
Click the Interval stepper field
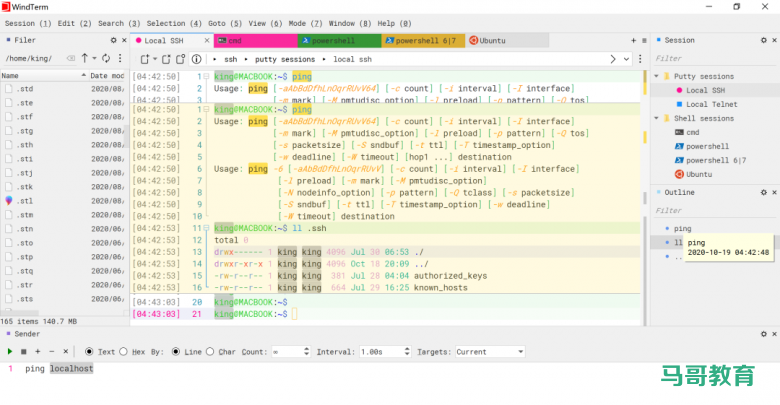(379, 352)
